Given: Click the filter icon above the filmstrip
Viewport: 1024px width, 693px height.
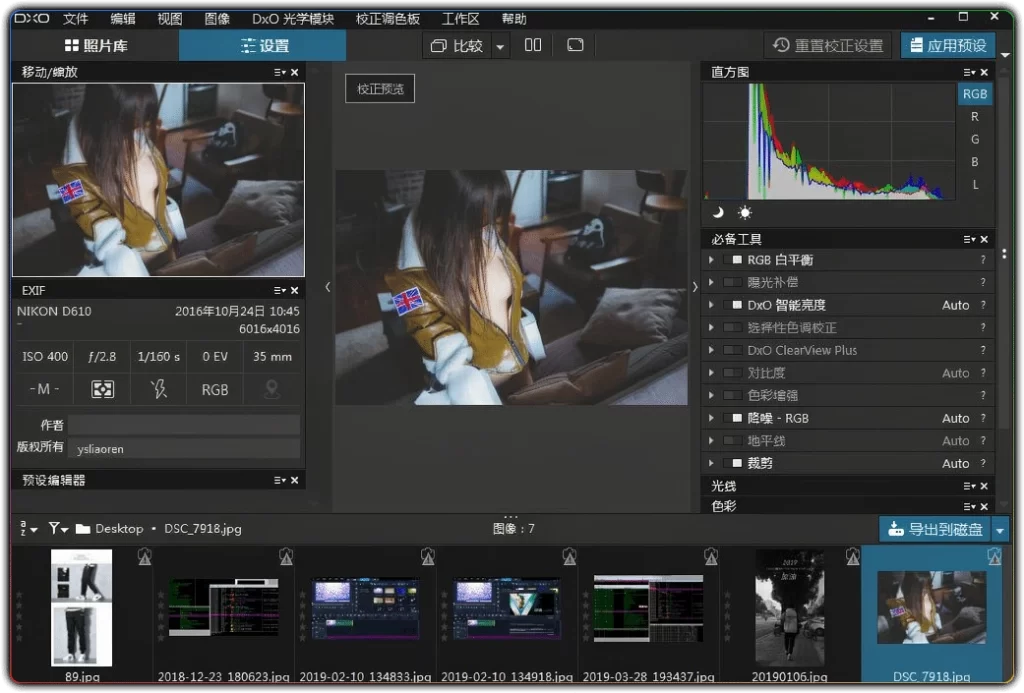Looking at the screenshot, I should (x=54, y=528).
